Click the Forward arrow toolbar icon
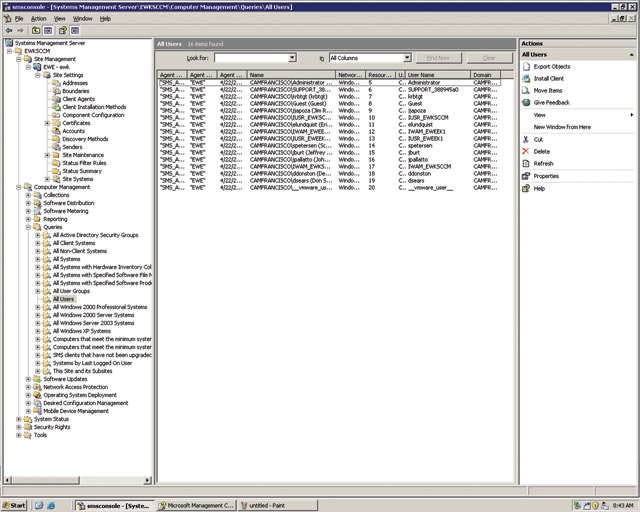The height and width of the screenshot is (512, 640). (x=20, y=31)
